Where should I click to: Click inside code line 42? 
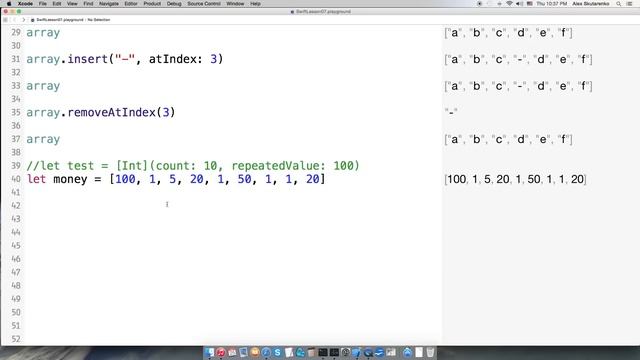click(233, 205)
